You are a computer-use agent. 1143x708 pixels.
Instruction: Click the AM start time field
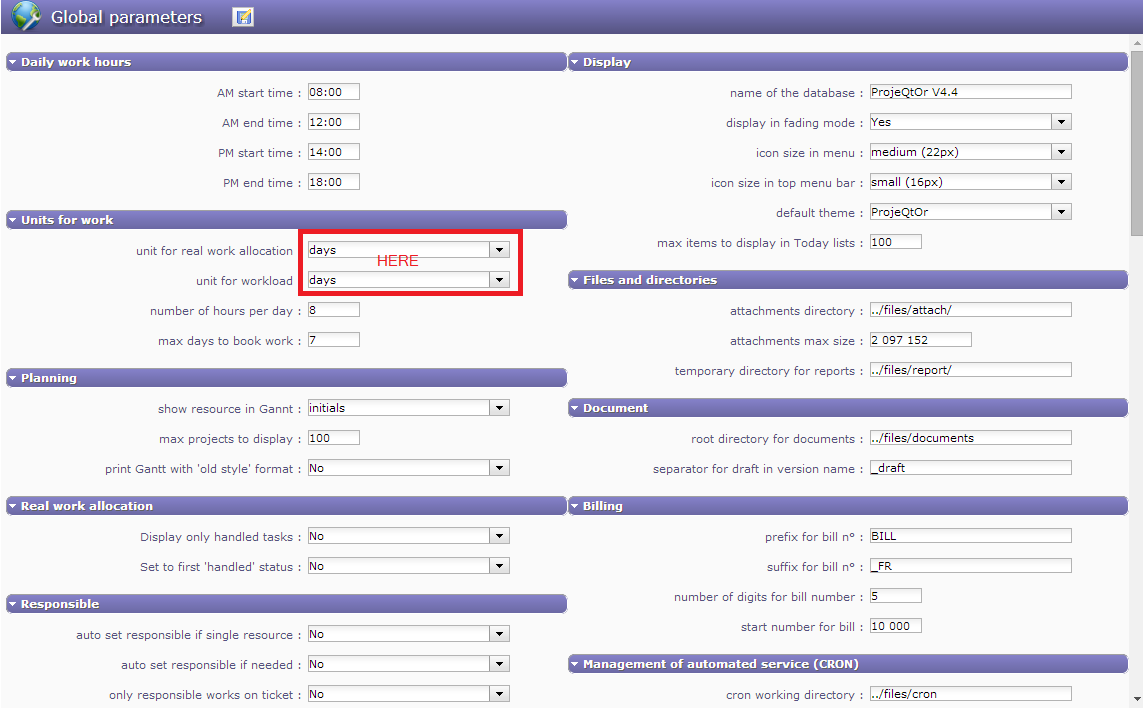(x=333, y=92)
